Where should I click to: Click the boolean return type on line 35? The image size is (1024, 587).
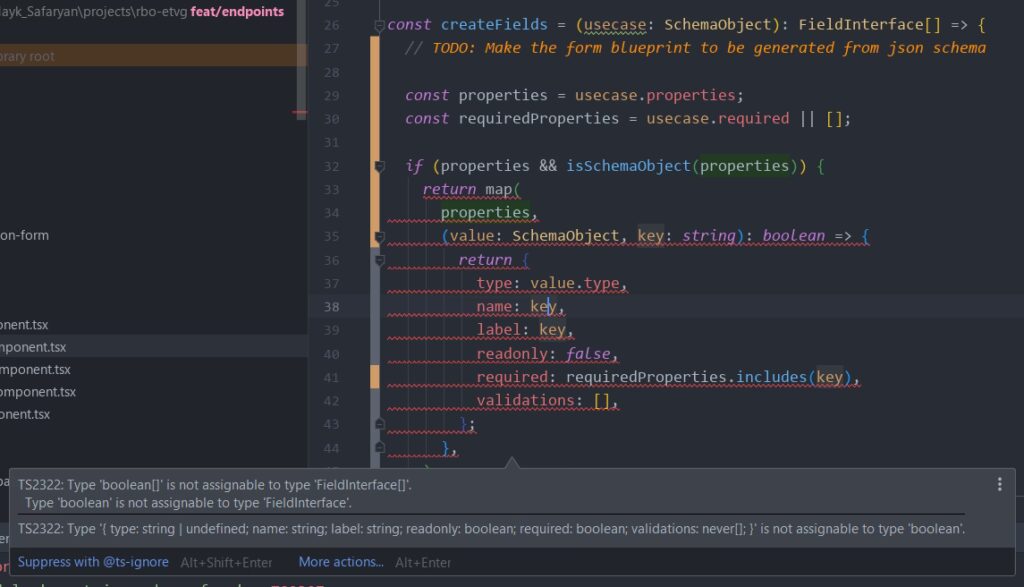pos(793,236)
